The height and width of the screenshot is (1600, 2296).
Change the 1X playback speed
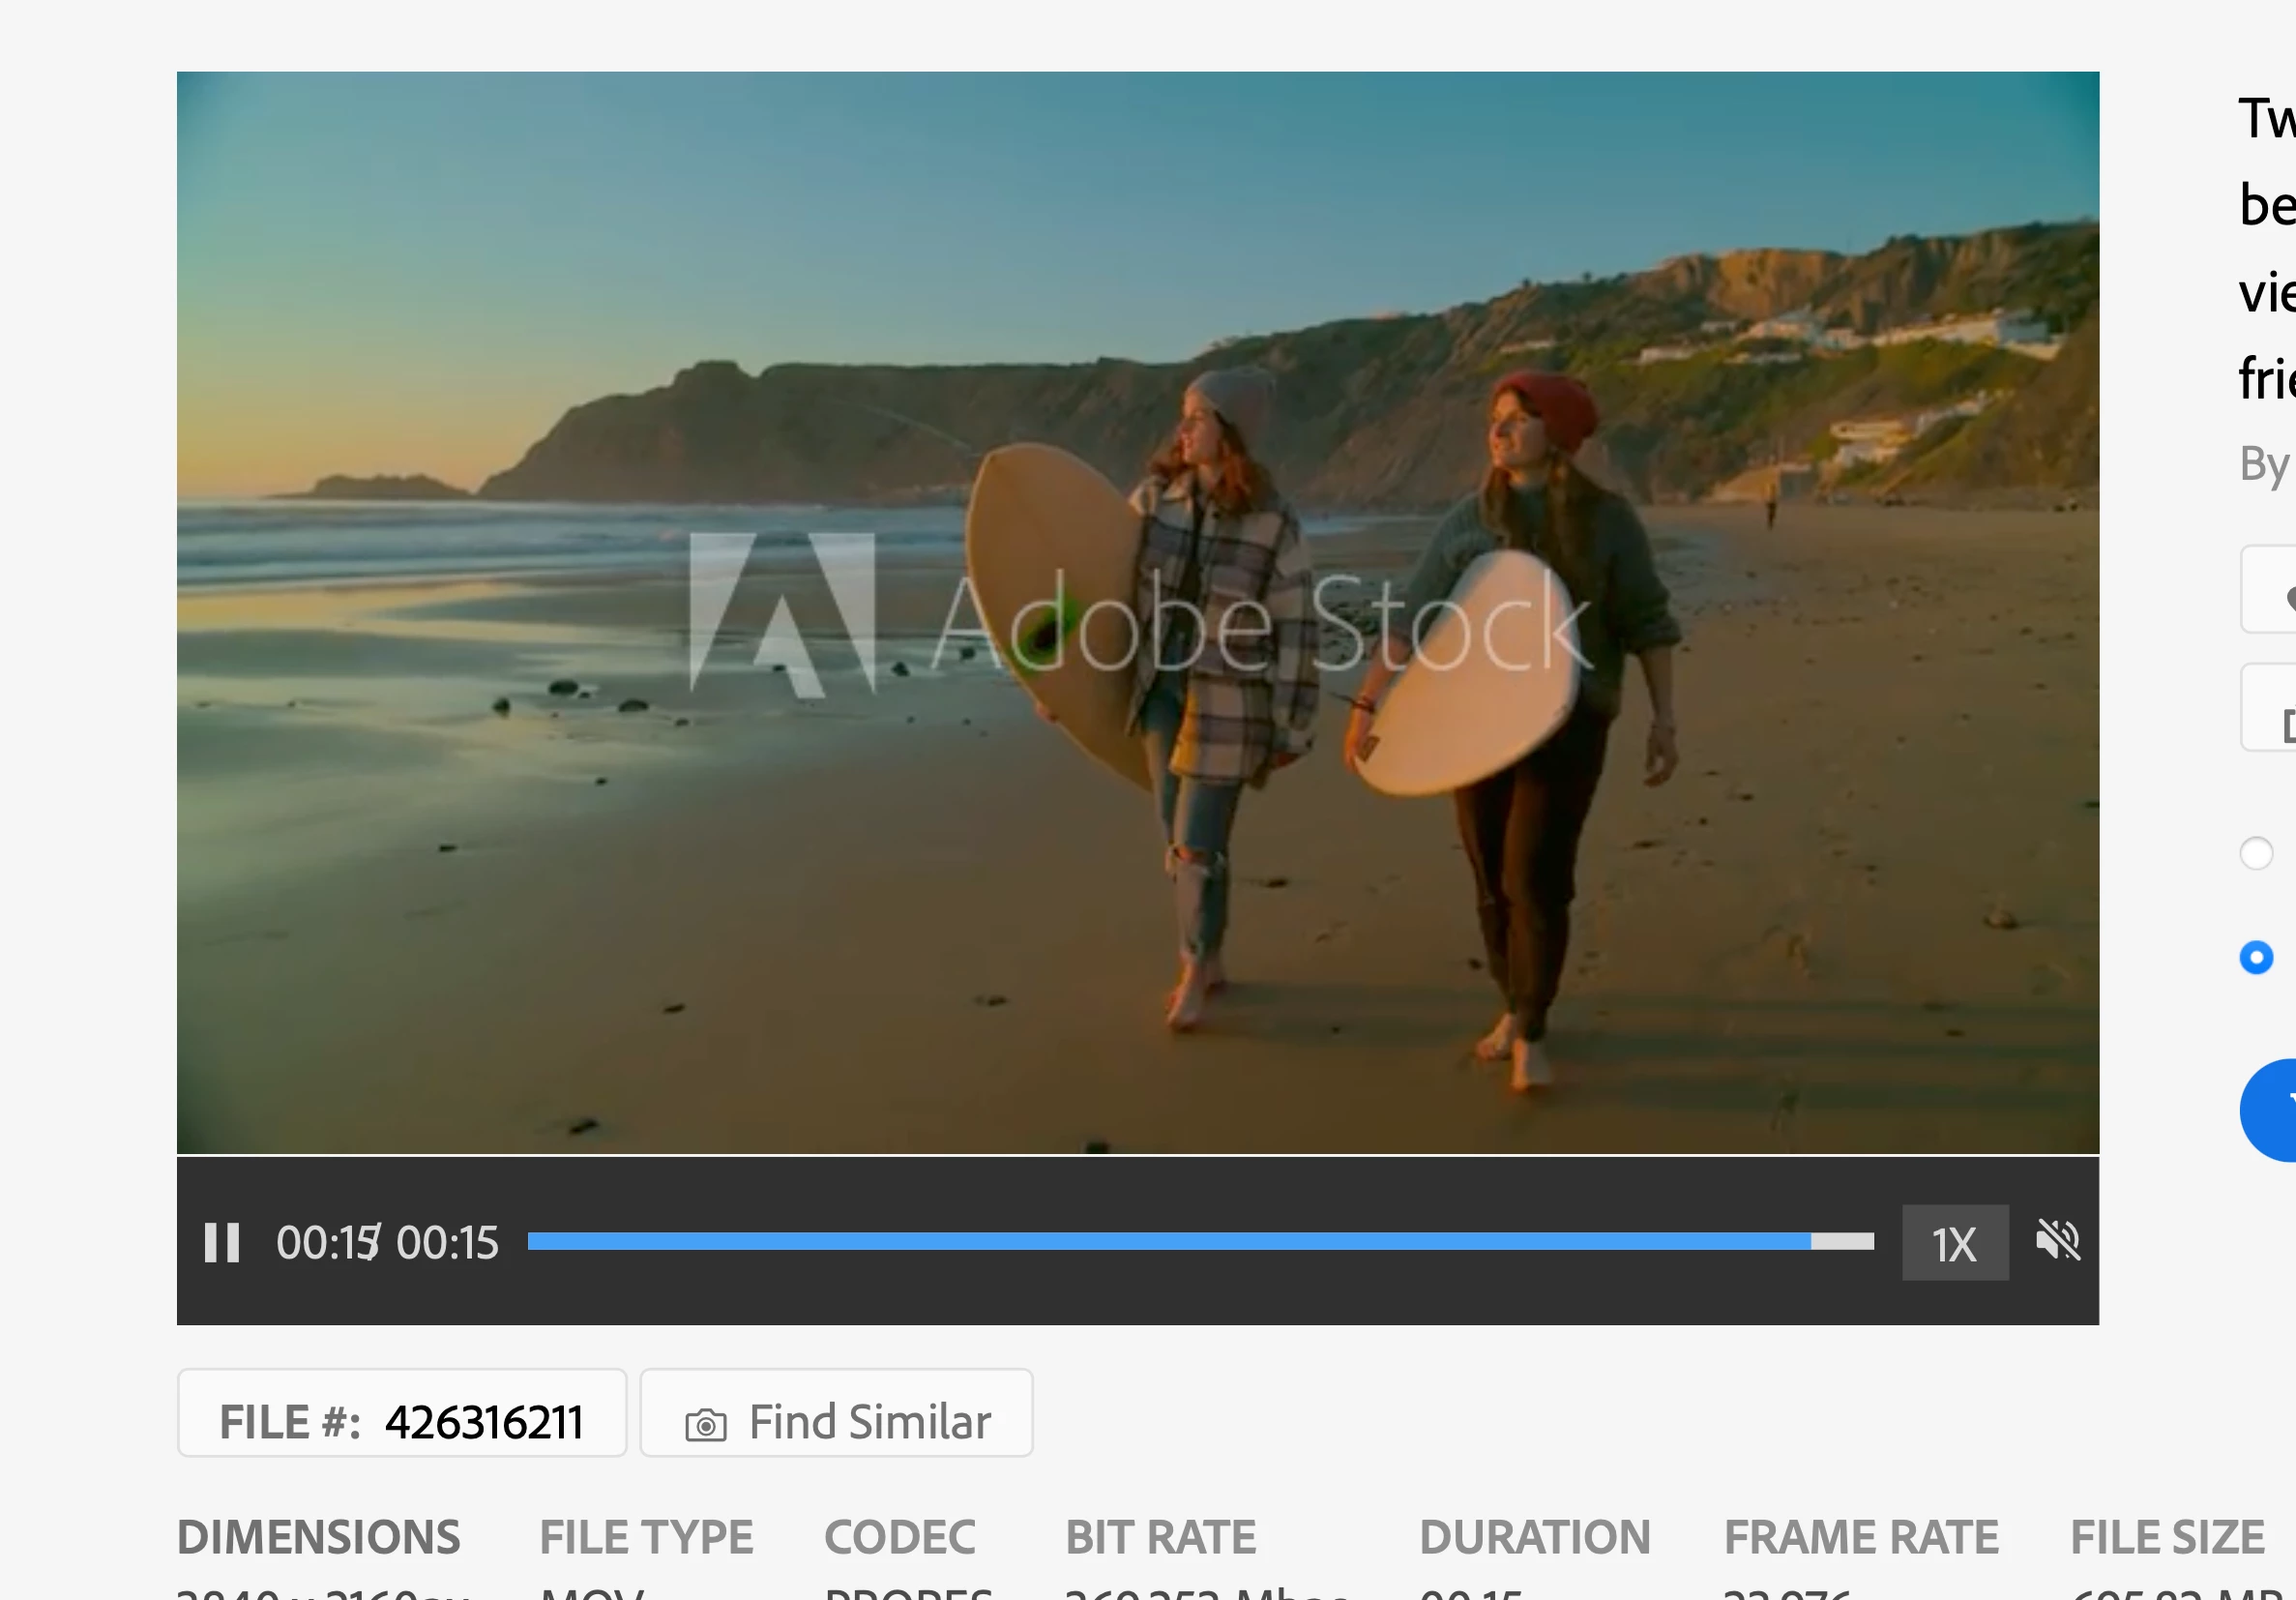click(x=1954, y=1243)
